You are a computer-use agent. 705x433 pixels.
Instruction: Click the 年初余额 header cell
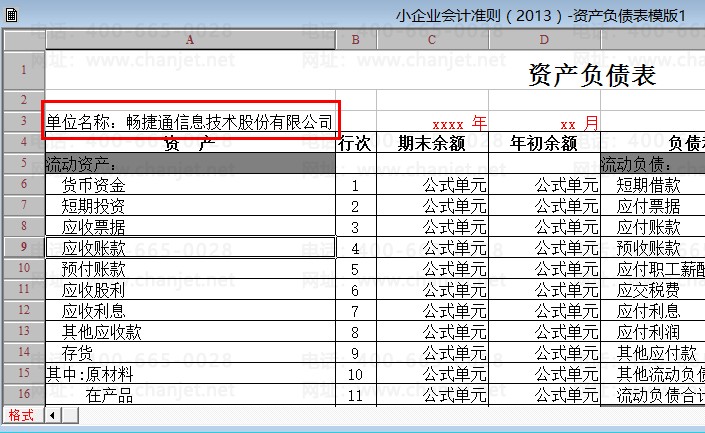tap(544, 143)
